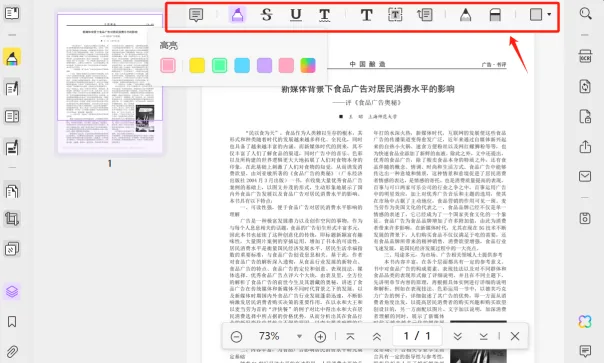Select the text comment T tool
This screenshot has width=604, height=363.
pos(366,15)
